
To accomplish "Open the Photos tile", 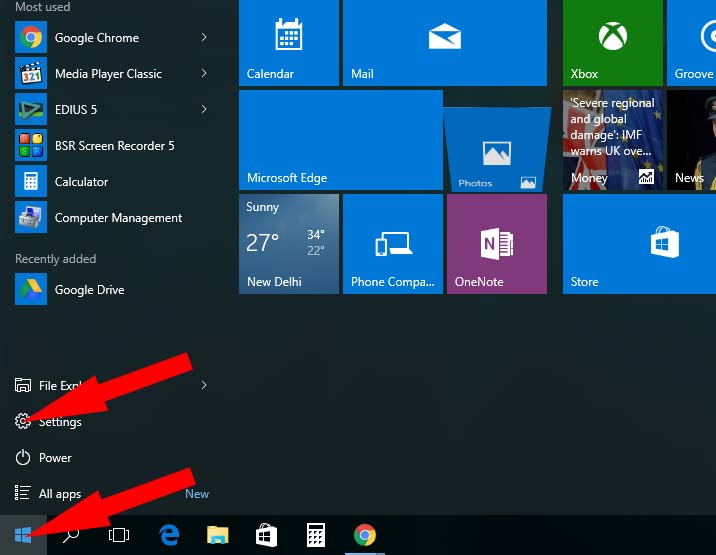I will pyautogui.click(x=497, y=149).
